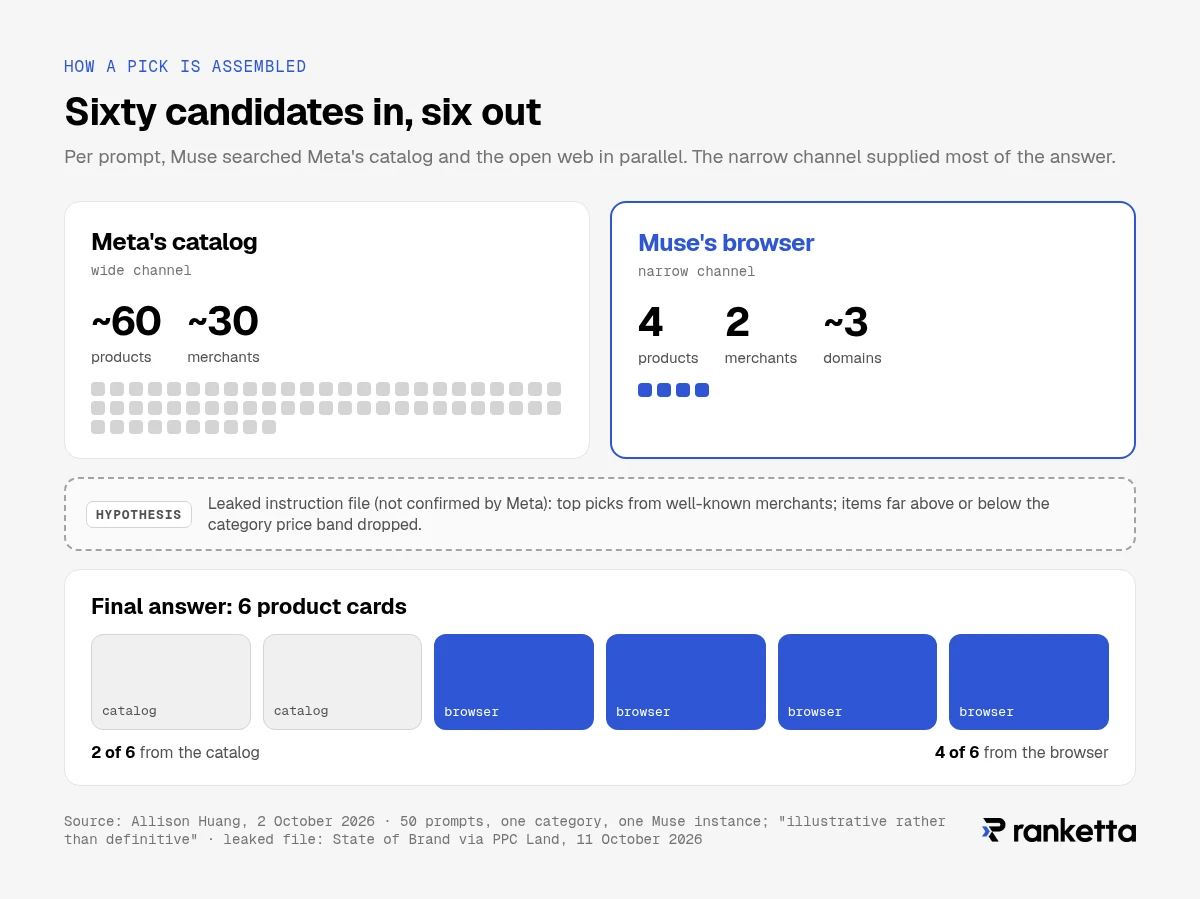Click the first gray square in catalog grid
1200x899 pixels.
point(98,389)
